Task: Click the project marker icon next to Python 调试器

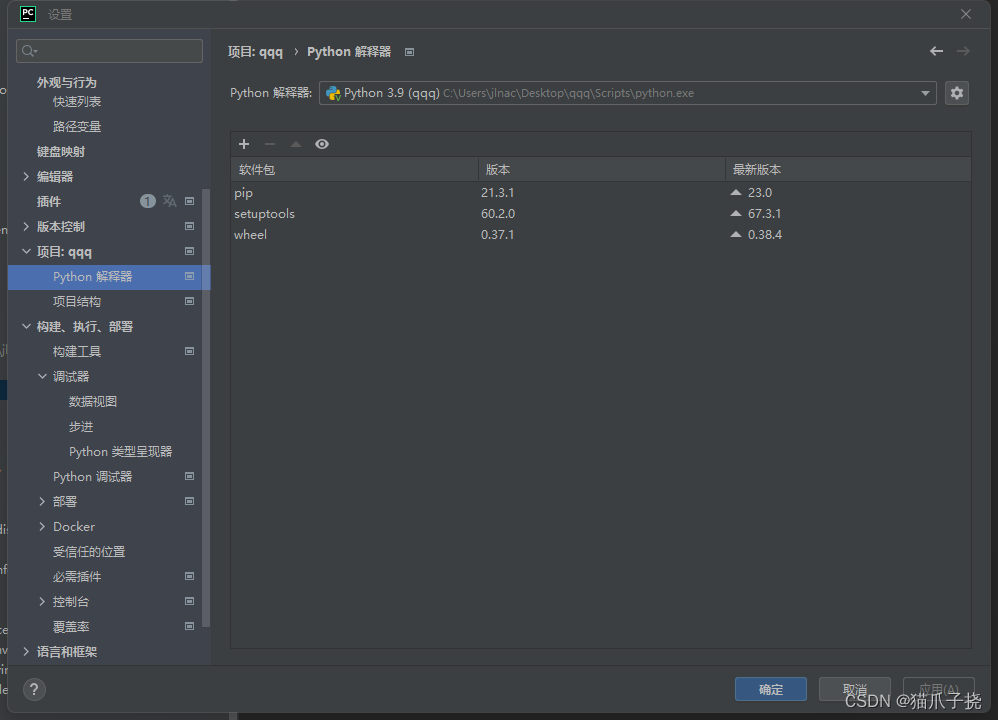Action: [x=189, y=476]
